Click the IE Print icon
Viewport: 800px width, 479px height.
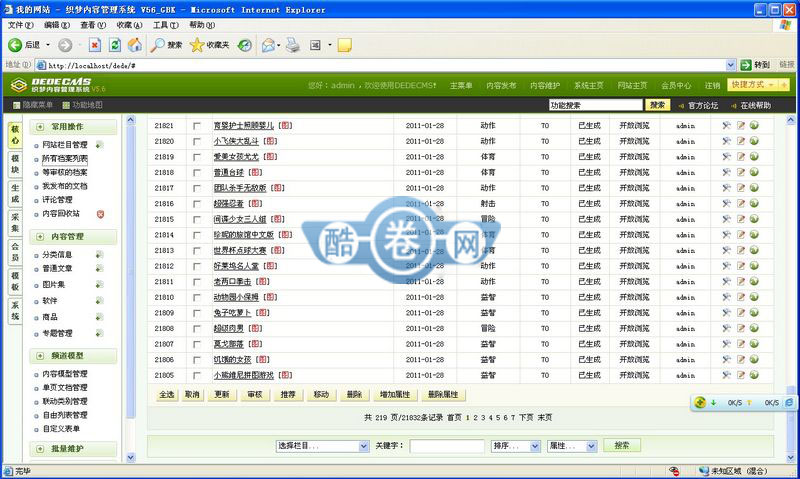click(x=293, y=45)
